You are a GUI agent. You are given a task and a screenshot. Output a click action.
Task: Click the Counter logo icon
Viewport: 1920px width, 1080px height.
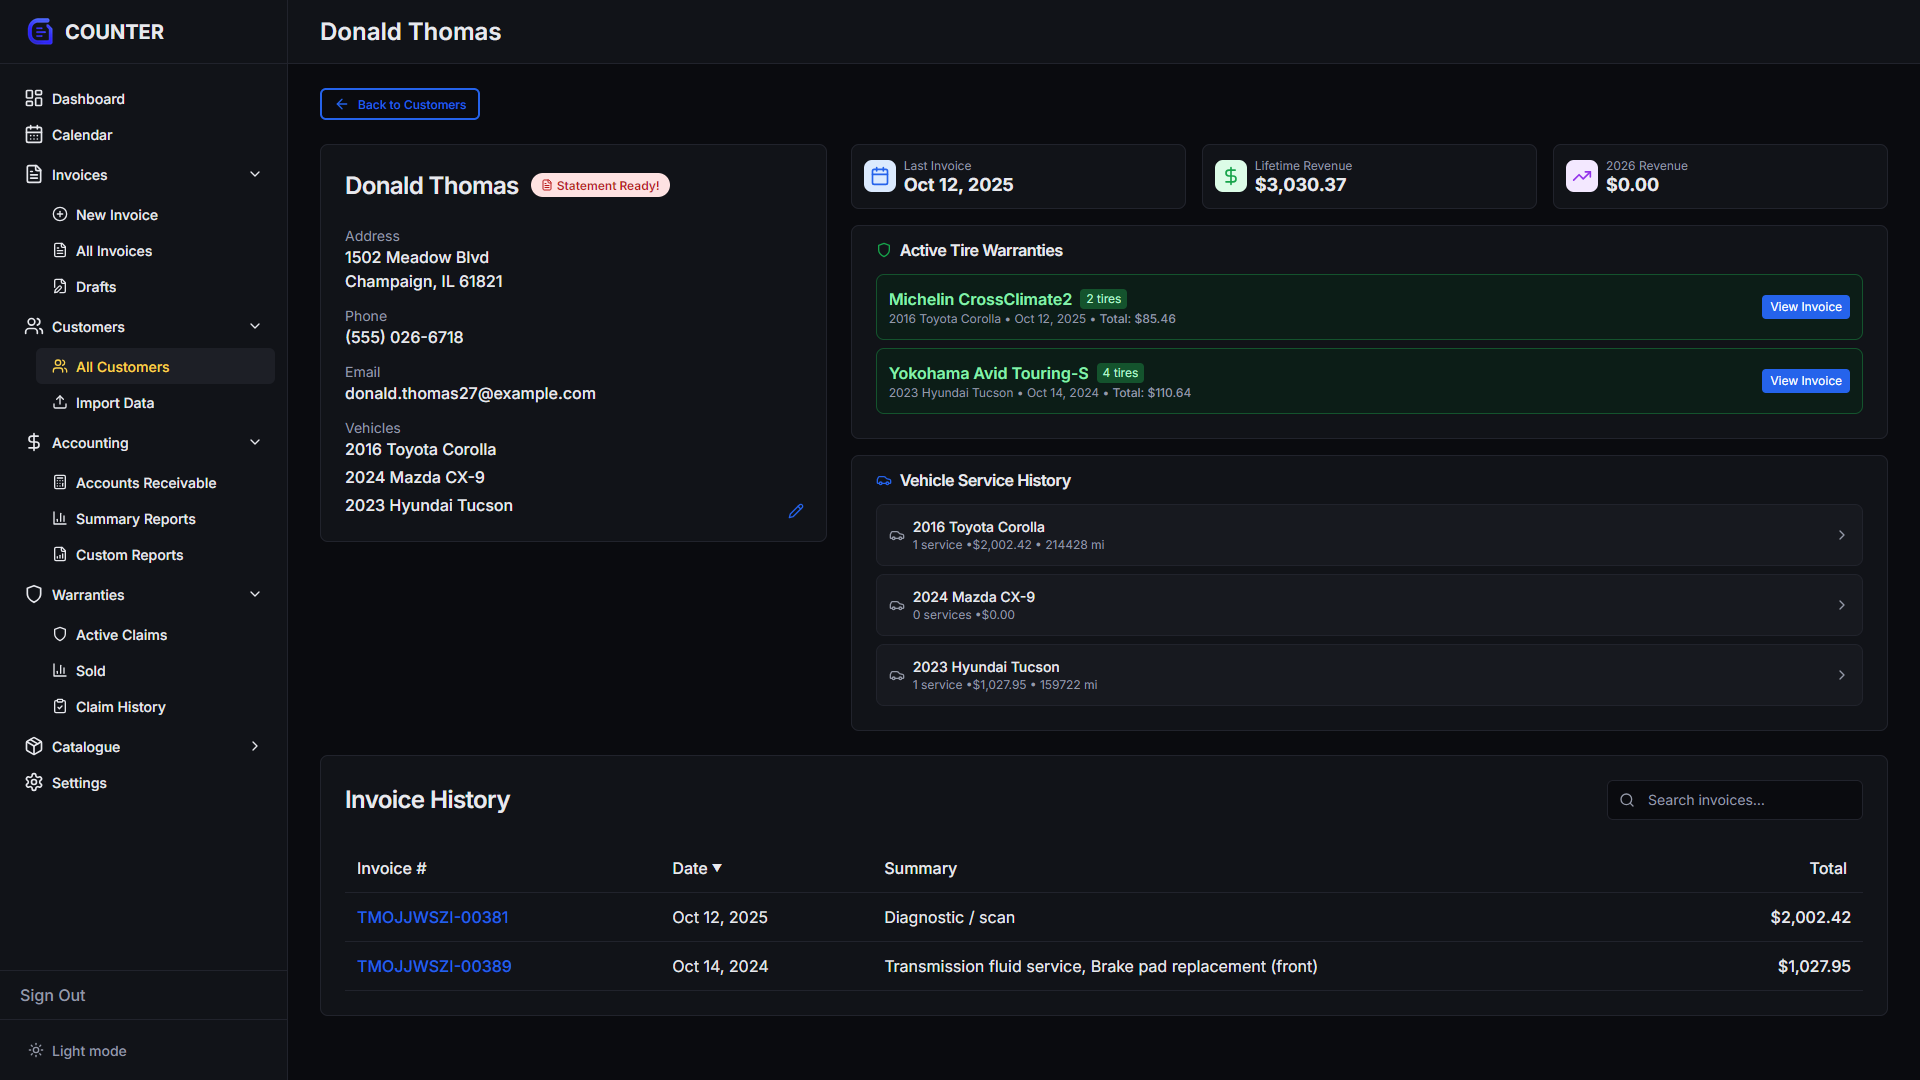pyautogui.click(x=40, y=32)
